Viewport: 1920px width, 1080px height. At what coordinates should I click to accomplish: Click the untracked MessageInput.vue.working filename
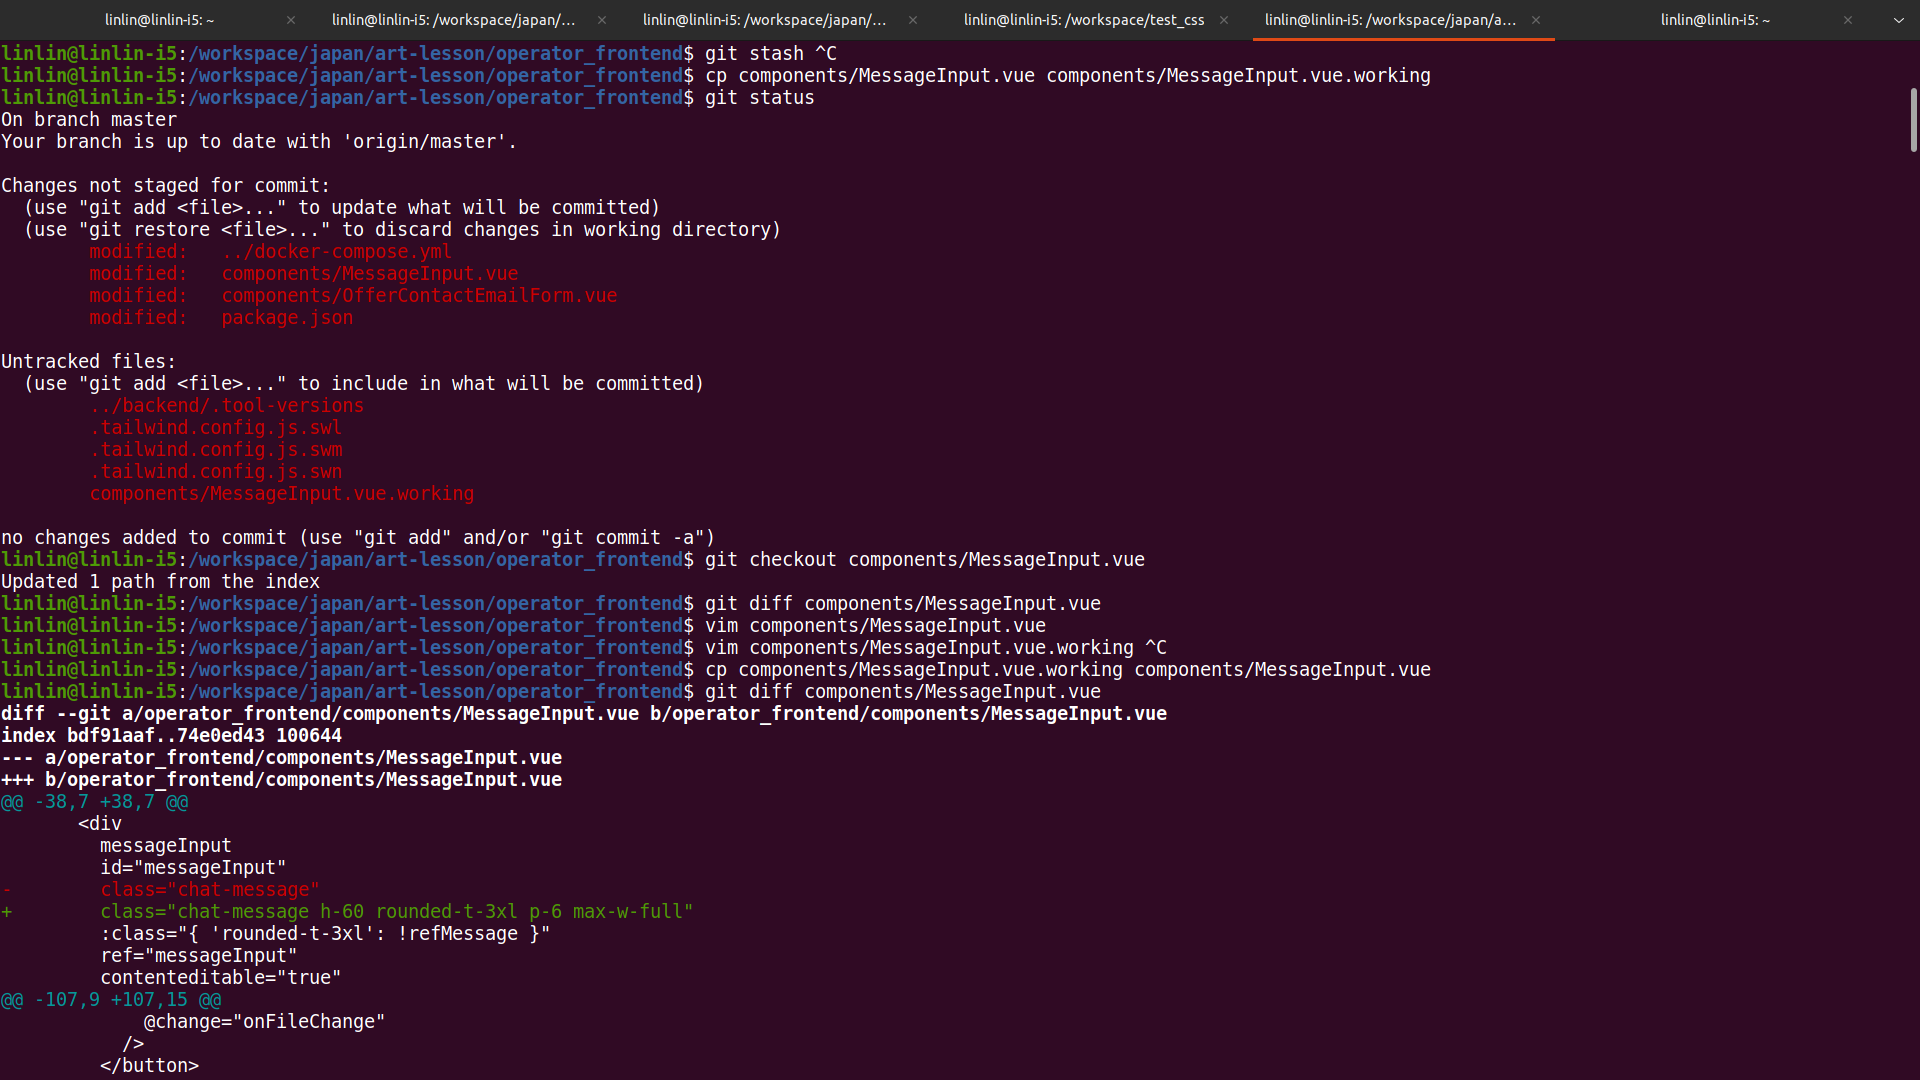[x=282, y=494]
